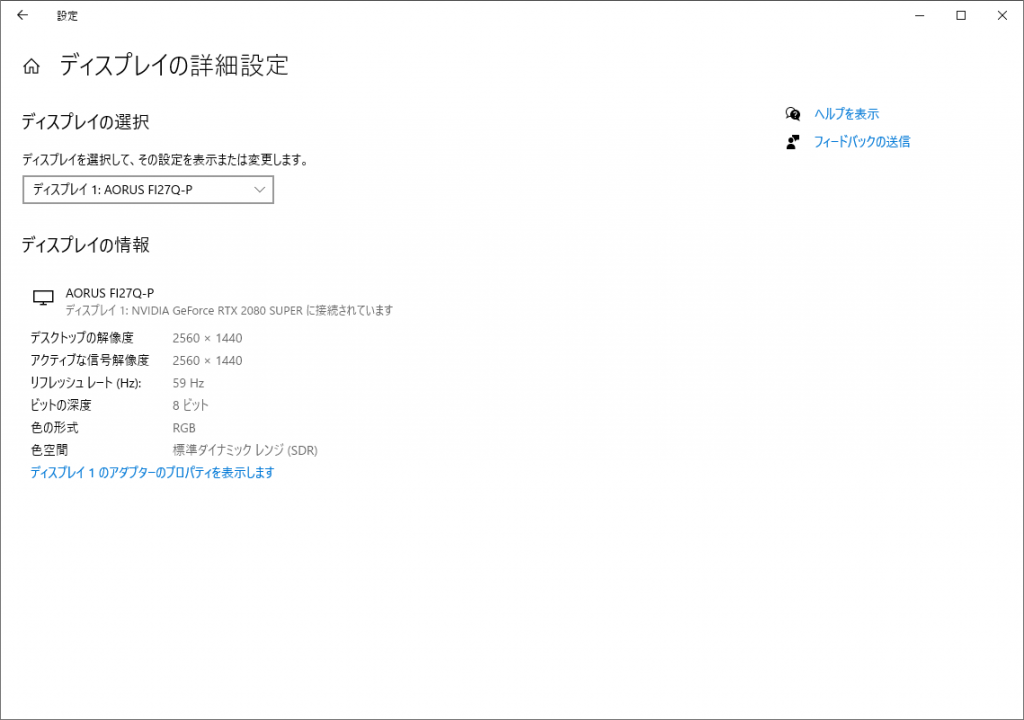Click the ビットの深度 label
Screen dimensions: 1024x720
click(61, 405)
